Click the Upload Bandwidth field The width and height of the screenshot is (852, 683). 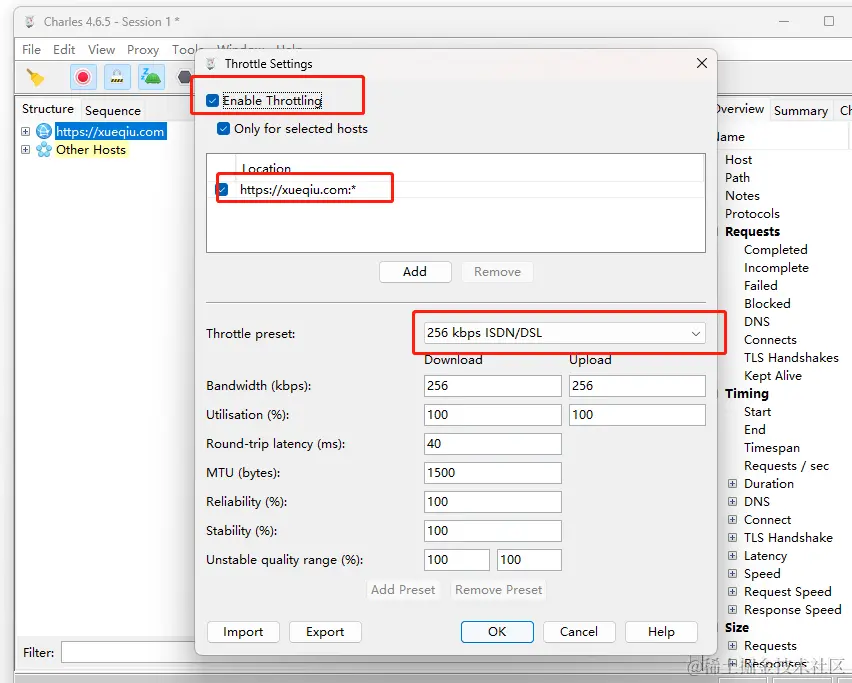pos(637,386)
